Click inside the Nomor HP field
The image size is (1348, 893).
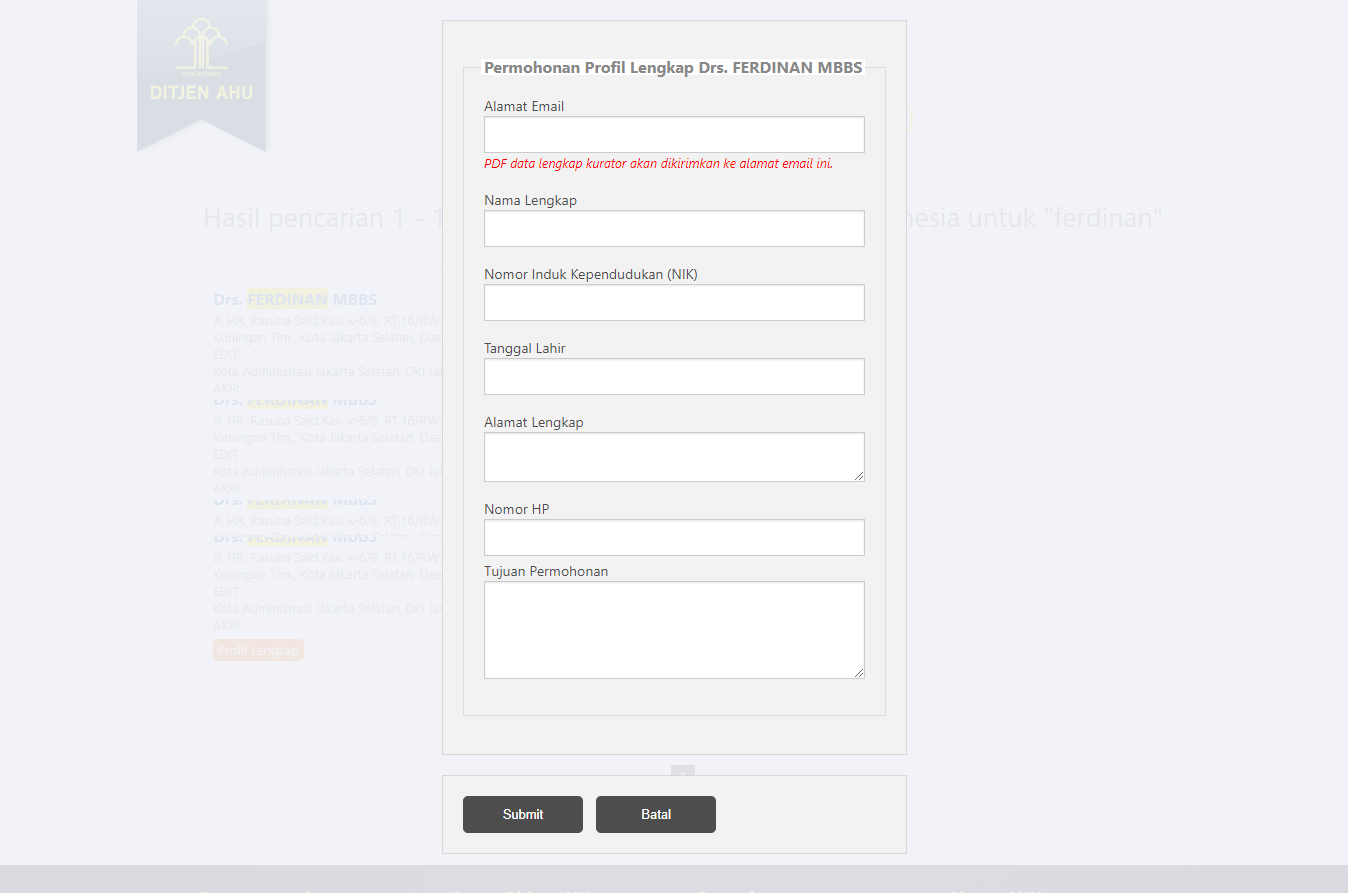pyautogui.click(x=674, y=538)
